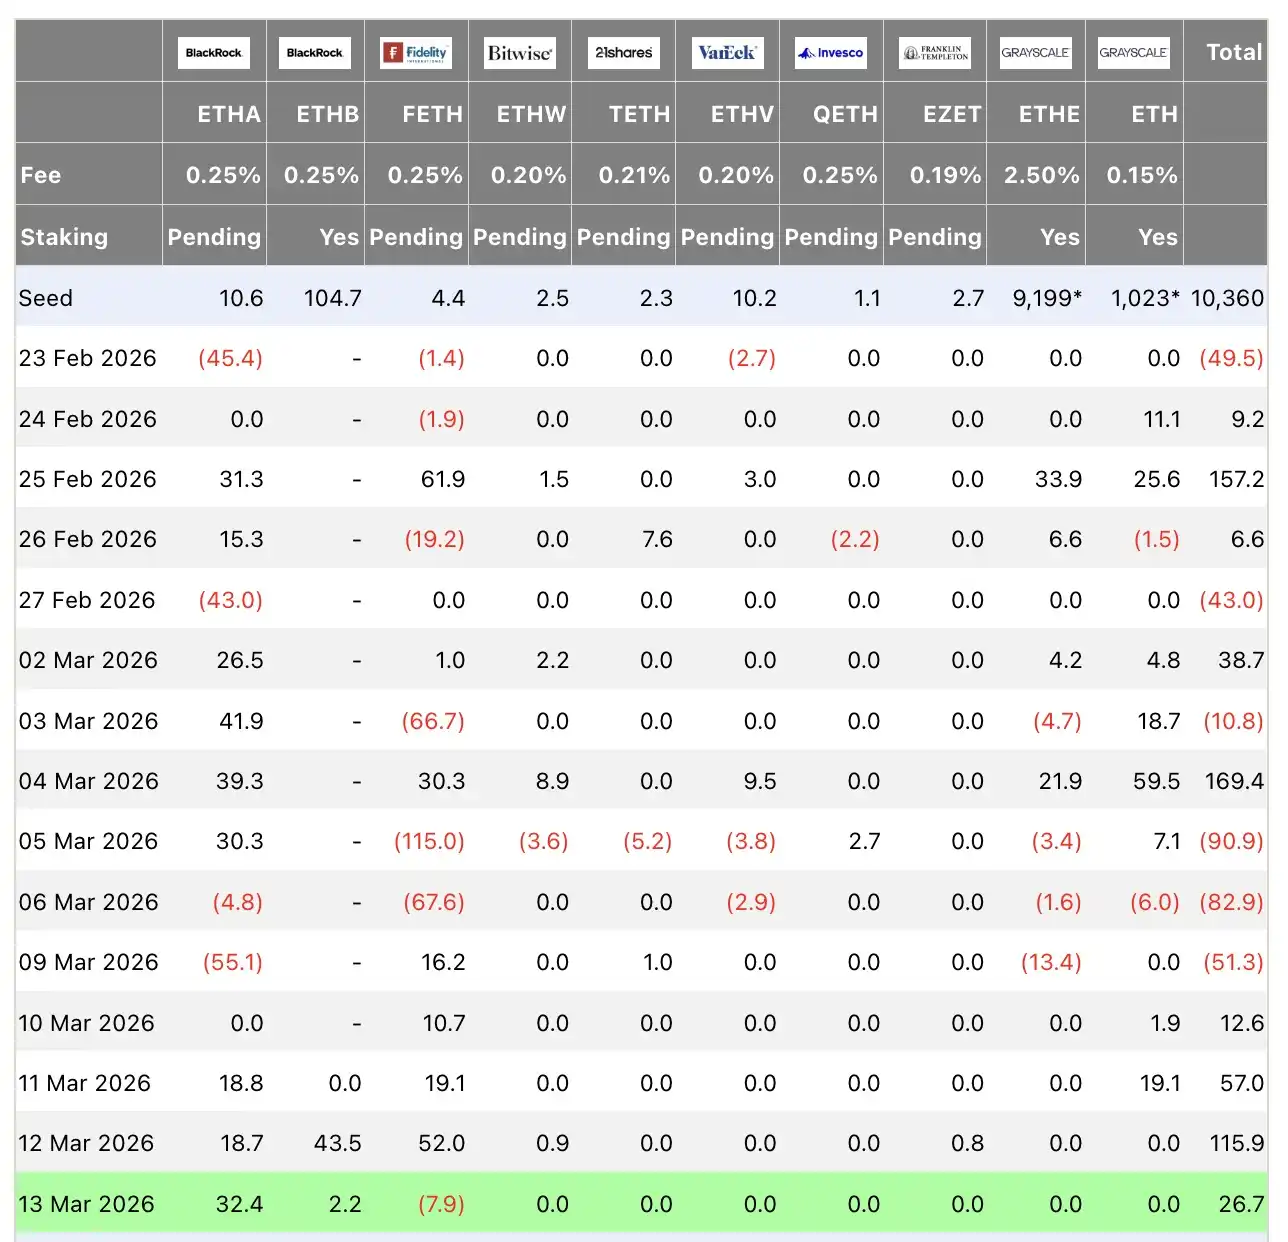Click the 05 Mar 2026 row date
The width and height of the screenshot is (1288, 1242).
[88, 841]
